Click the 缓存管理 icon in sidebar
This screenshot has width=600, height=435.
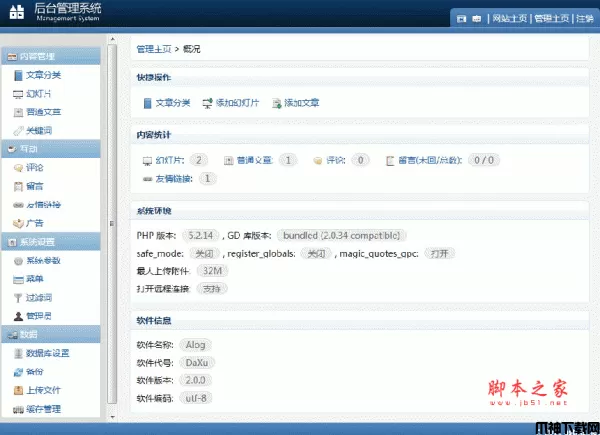click(18, 410)
